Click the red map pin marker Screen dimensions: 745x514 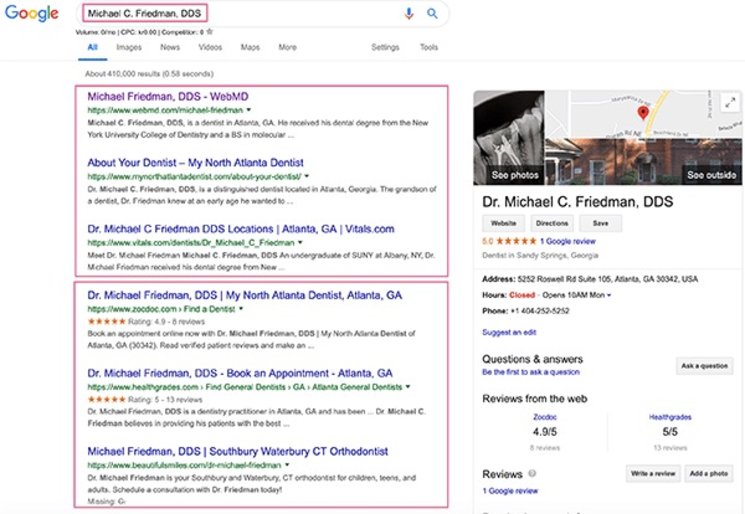tap(643, 113)
